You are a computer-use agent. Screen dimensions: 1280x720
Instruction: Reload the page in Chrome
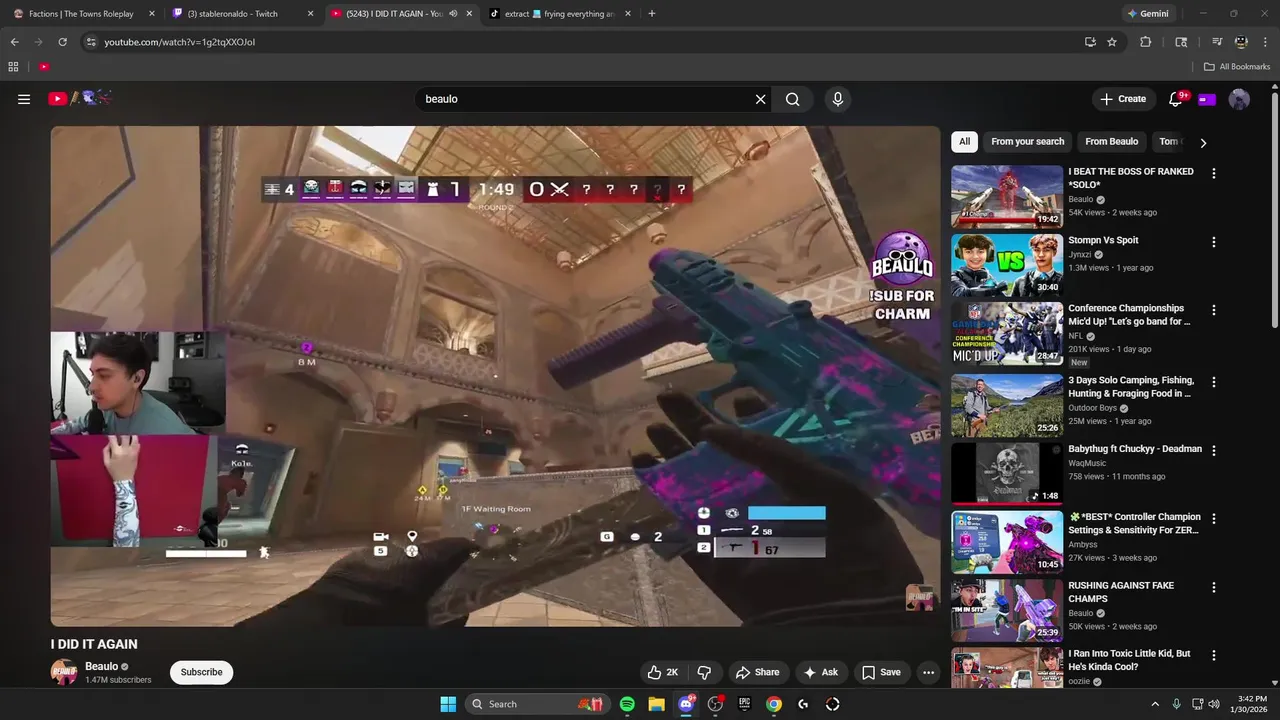62,42
